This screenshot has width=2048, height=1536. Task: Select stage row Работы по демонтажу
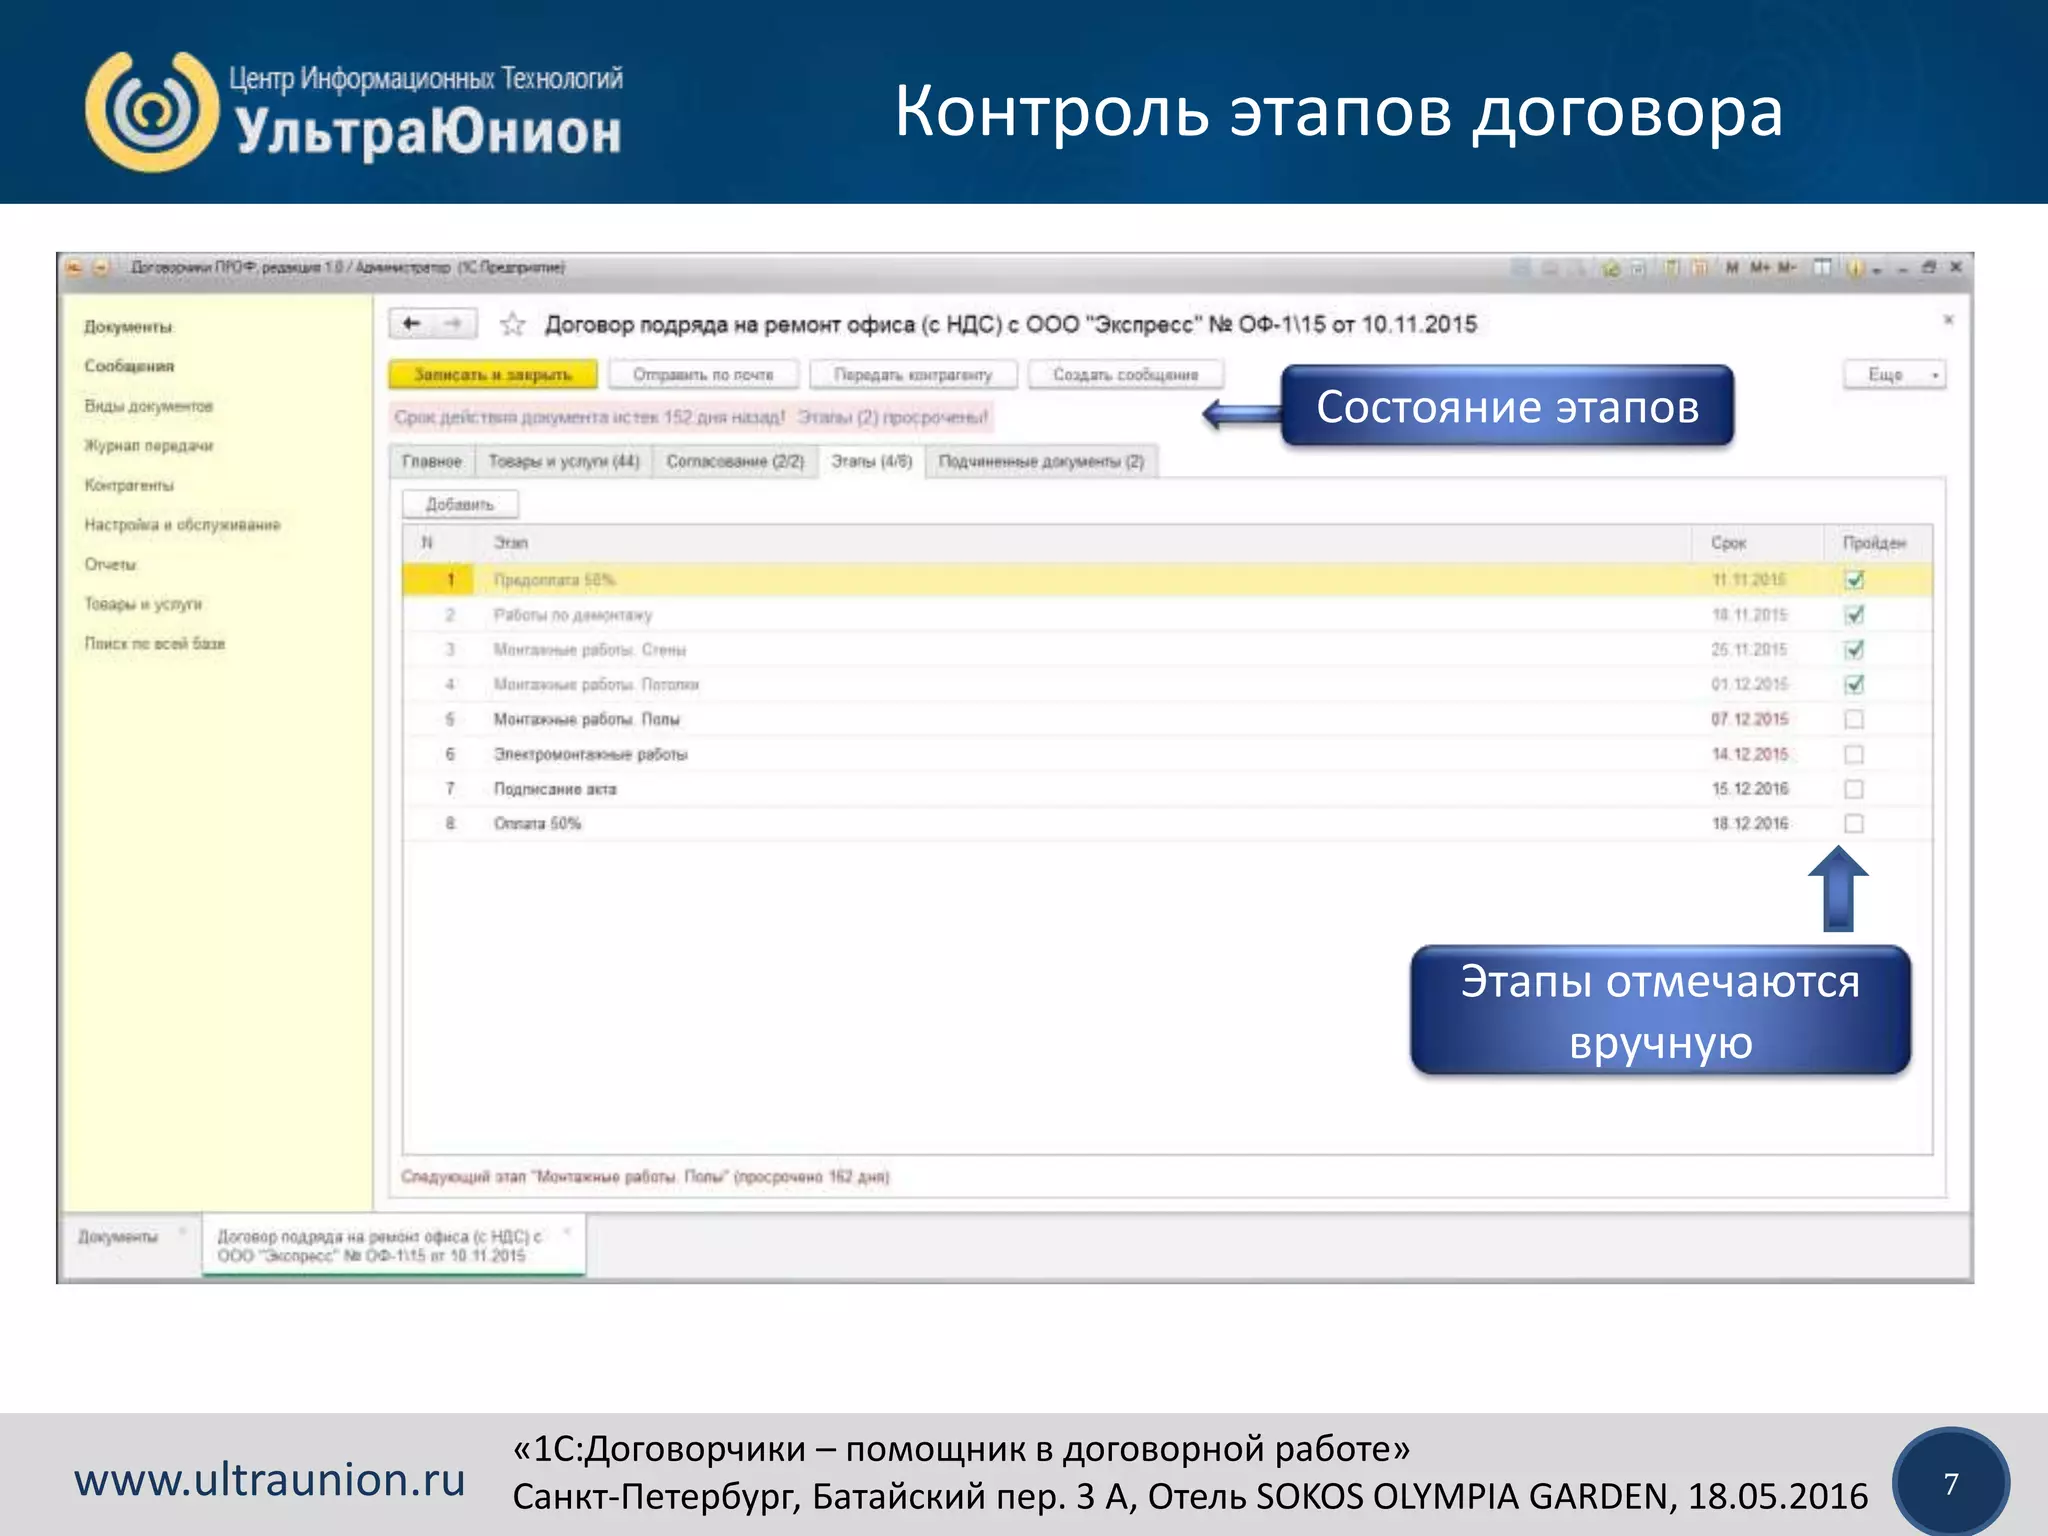[x=1168, y=615]
